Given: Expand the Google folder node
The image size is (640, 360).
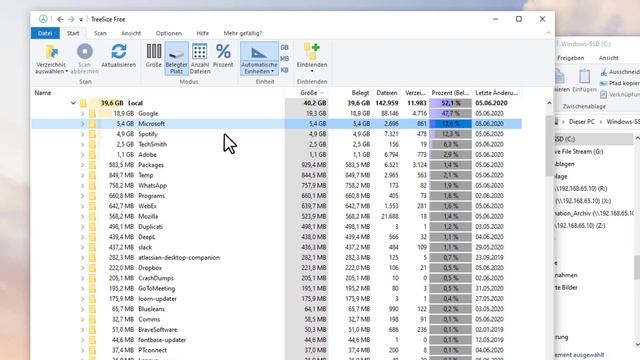Looking at the screenshot, I should point(82,113).
